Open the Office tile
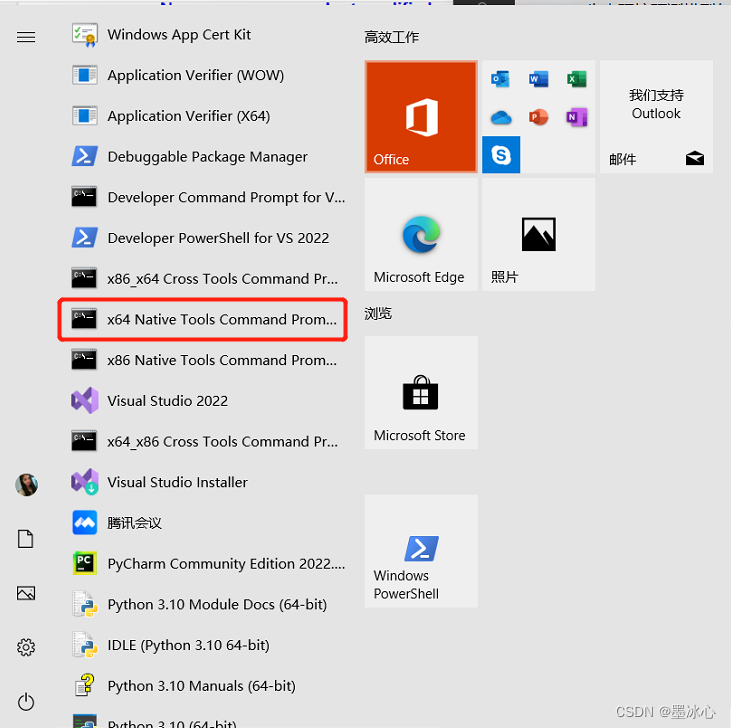This screenshot has height=728, width=731. click(421, 117)
